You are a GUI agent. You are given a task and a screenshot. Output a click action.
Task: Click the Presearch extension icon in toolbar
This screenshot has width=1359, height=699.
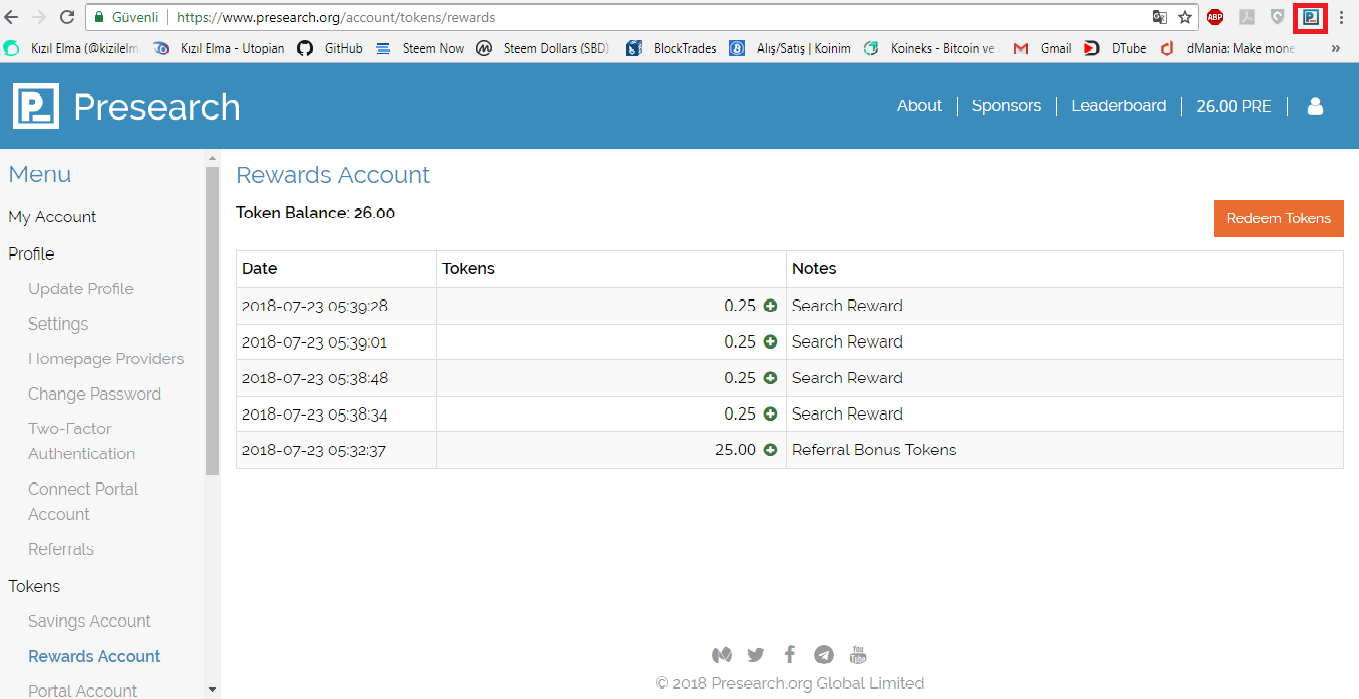[1310, 17]
